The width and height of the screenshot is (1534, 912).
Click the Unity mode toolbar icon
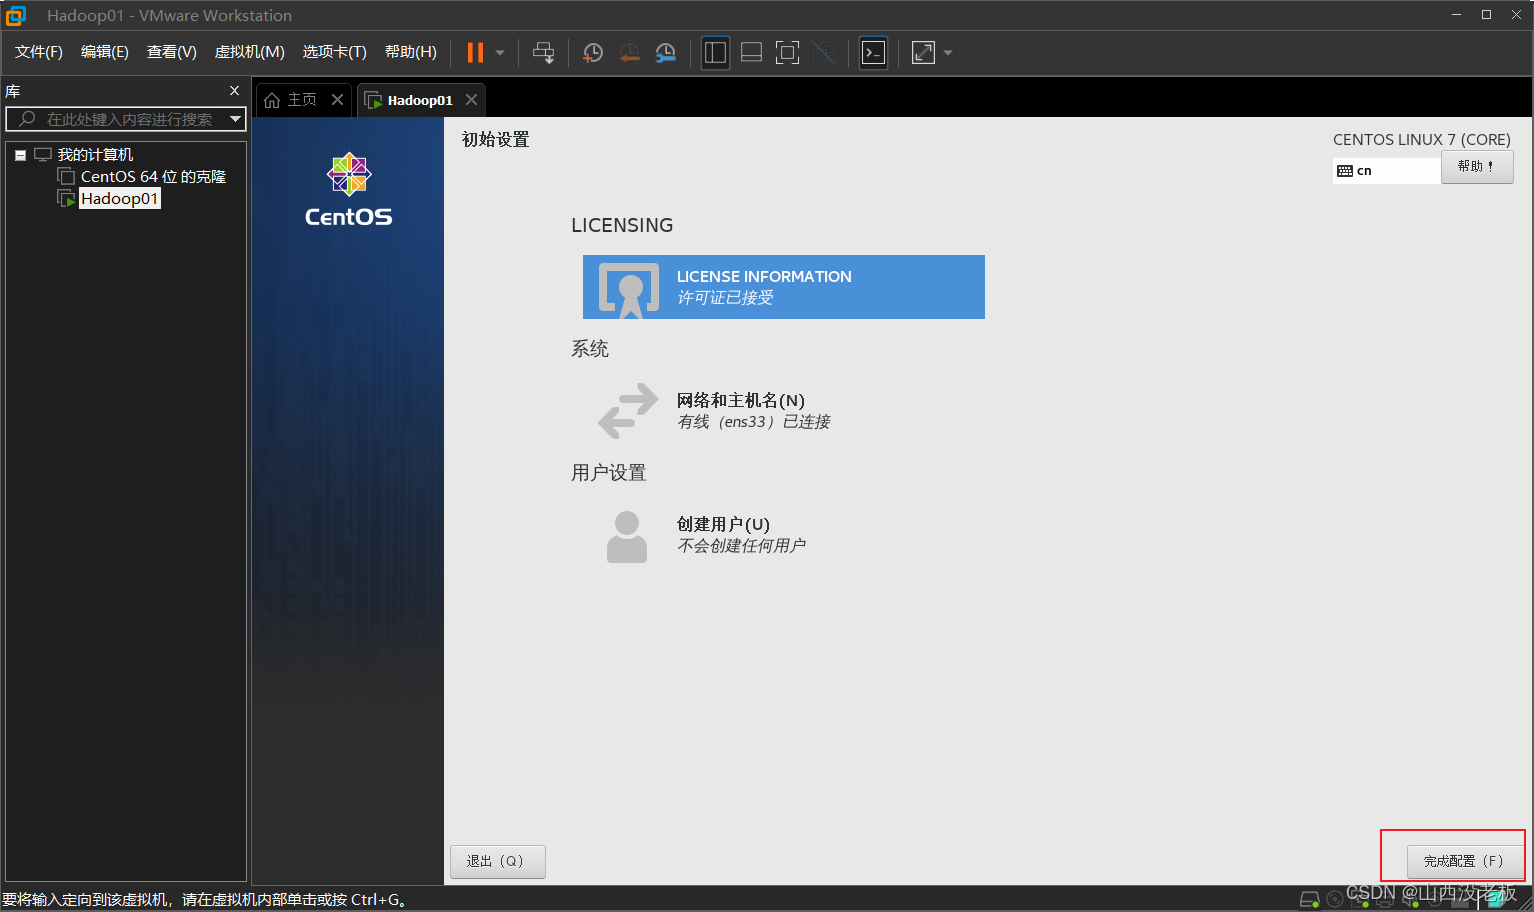click(823, 53)
